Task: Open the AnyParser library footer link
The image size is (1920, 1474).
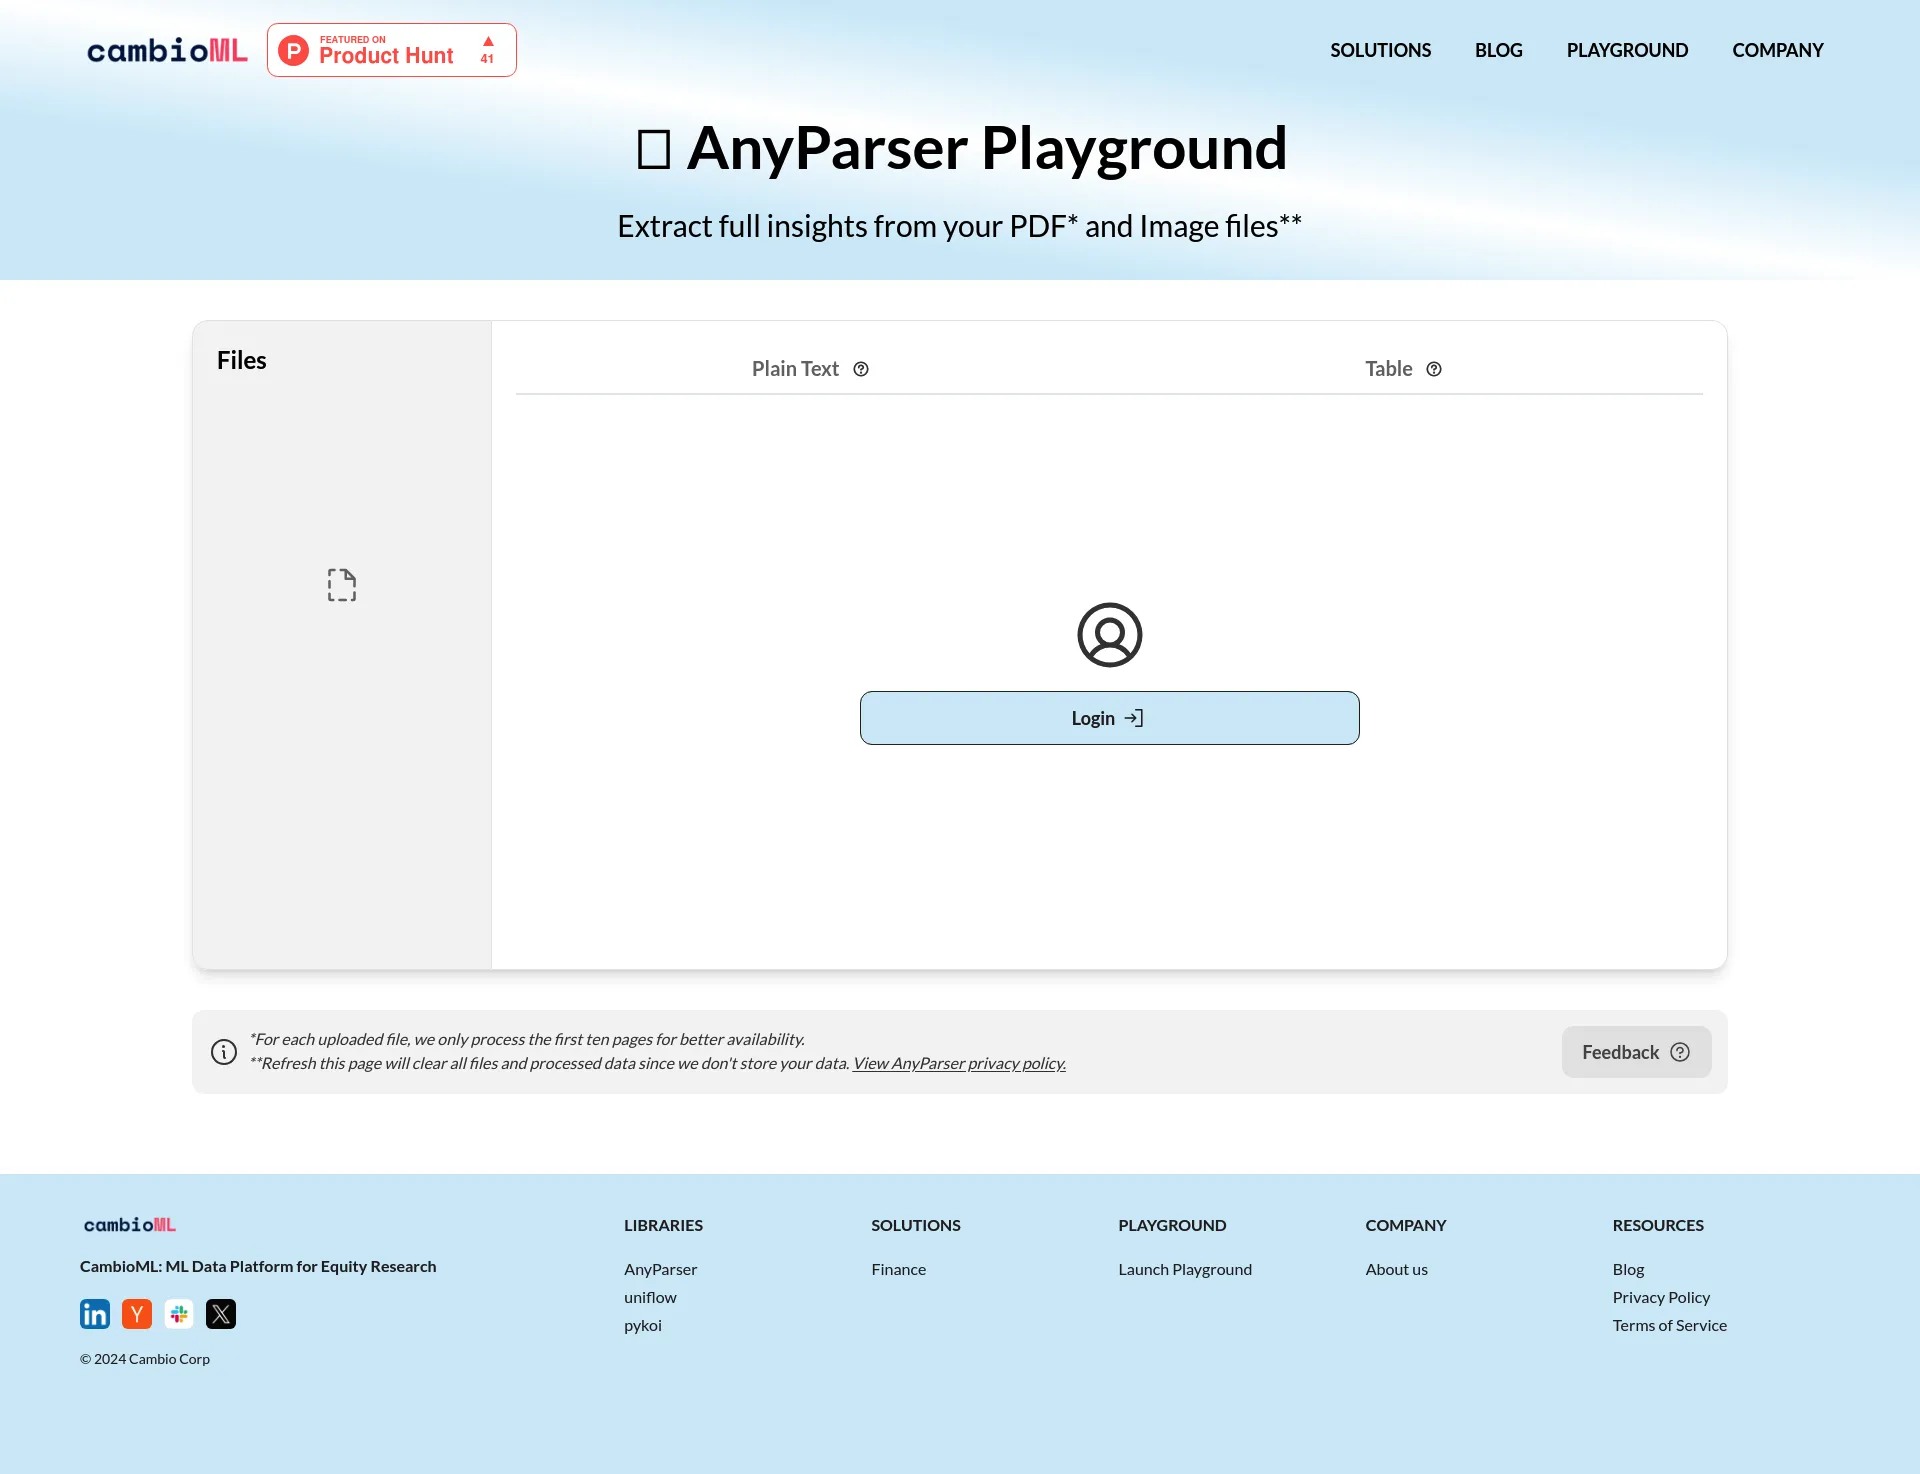Action: pyautogui.click(x=660, y=1269)
